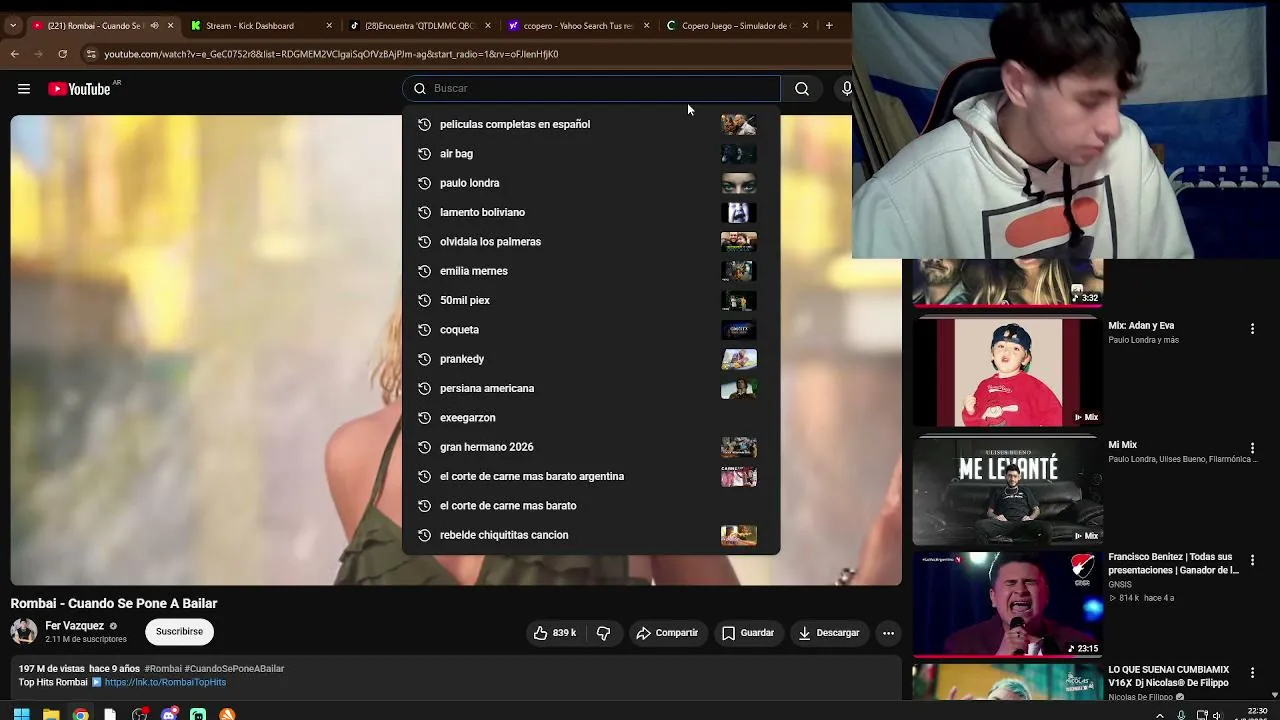Open options menu for Francisco Benitez video
Screen dimensions: 1280x720
click(x=1252, y=560)
